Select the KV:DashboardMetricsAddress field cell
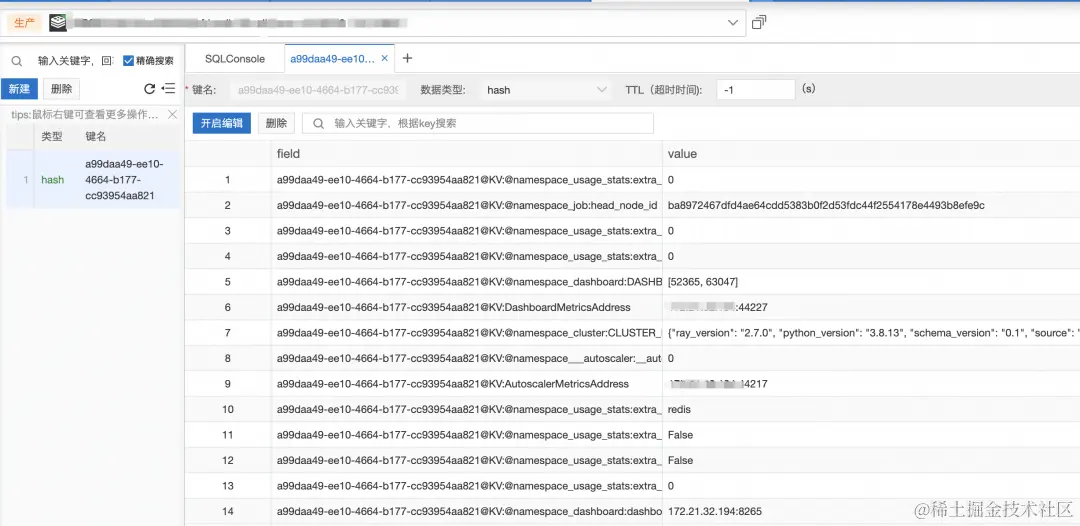This screenshot has width=1080, height=526. (467, 307)
